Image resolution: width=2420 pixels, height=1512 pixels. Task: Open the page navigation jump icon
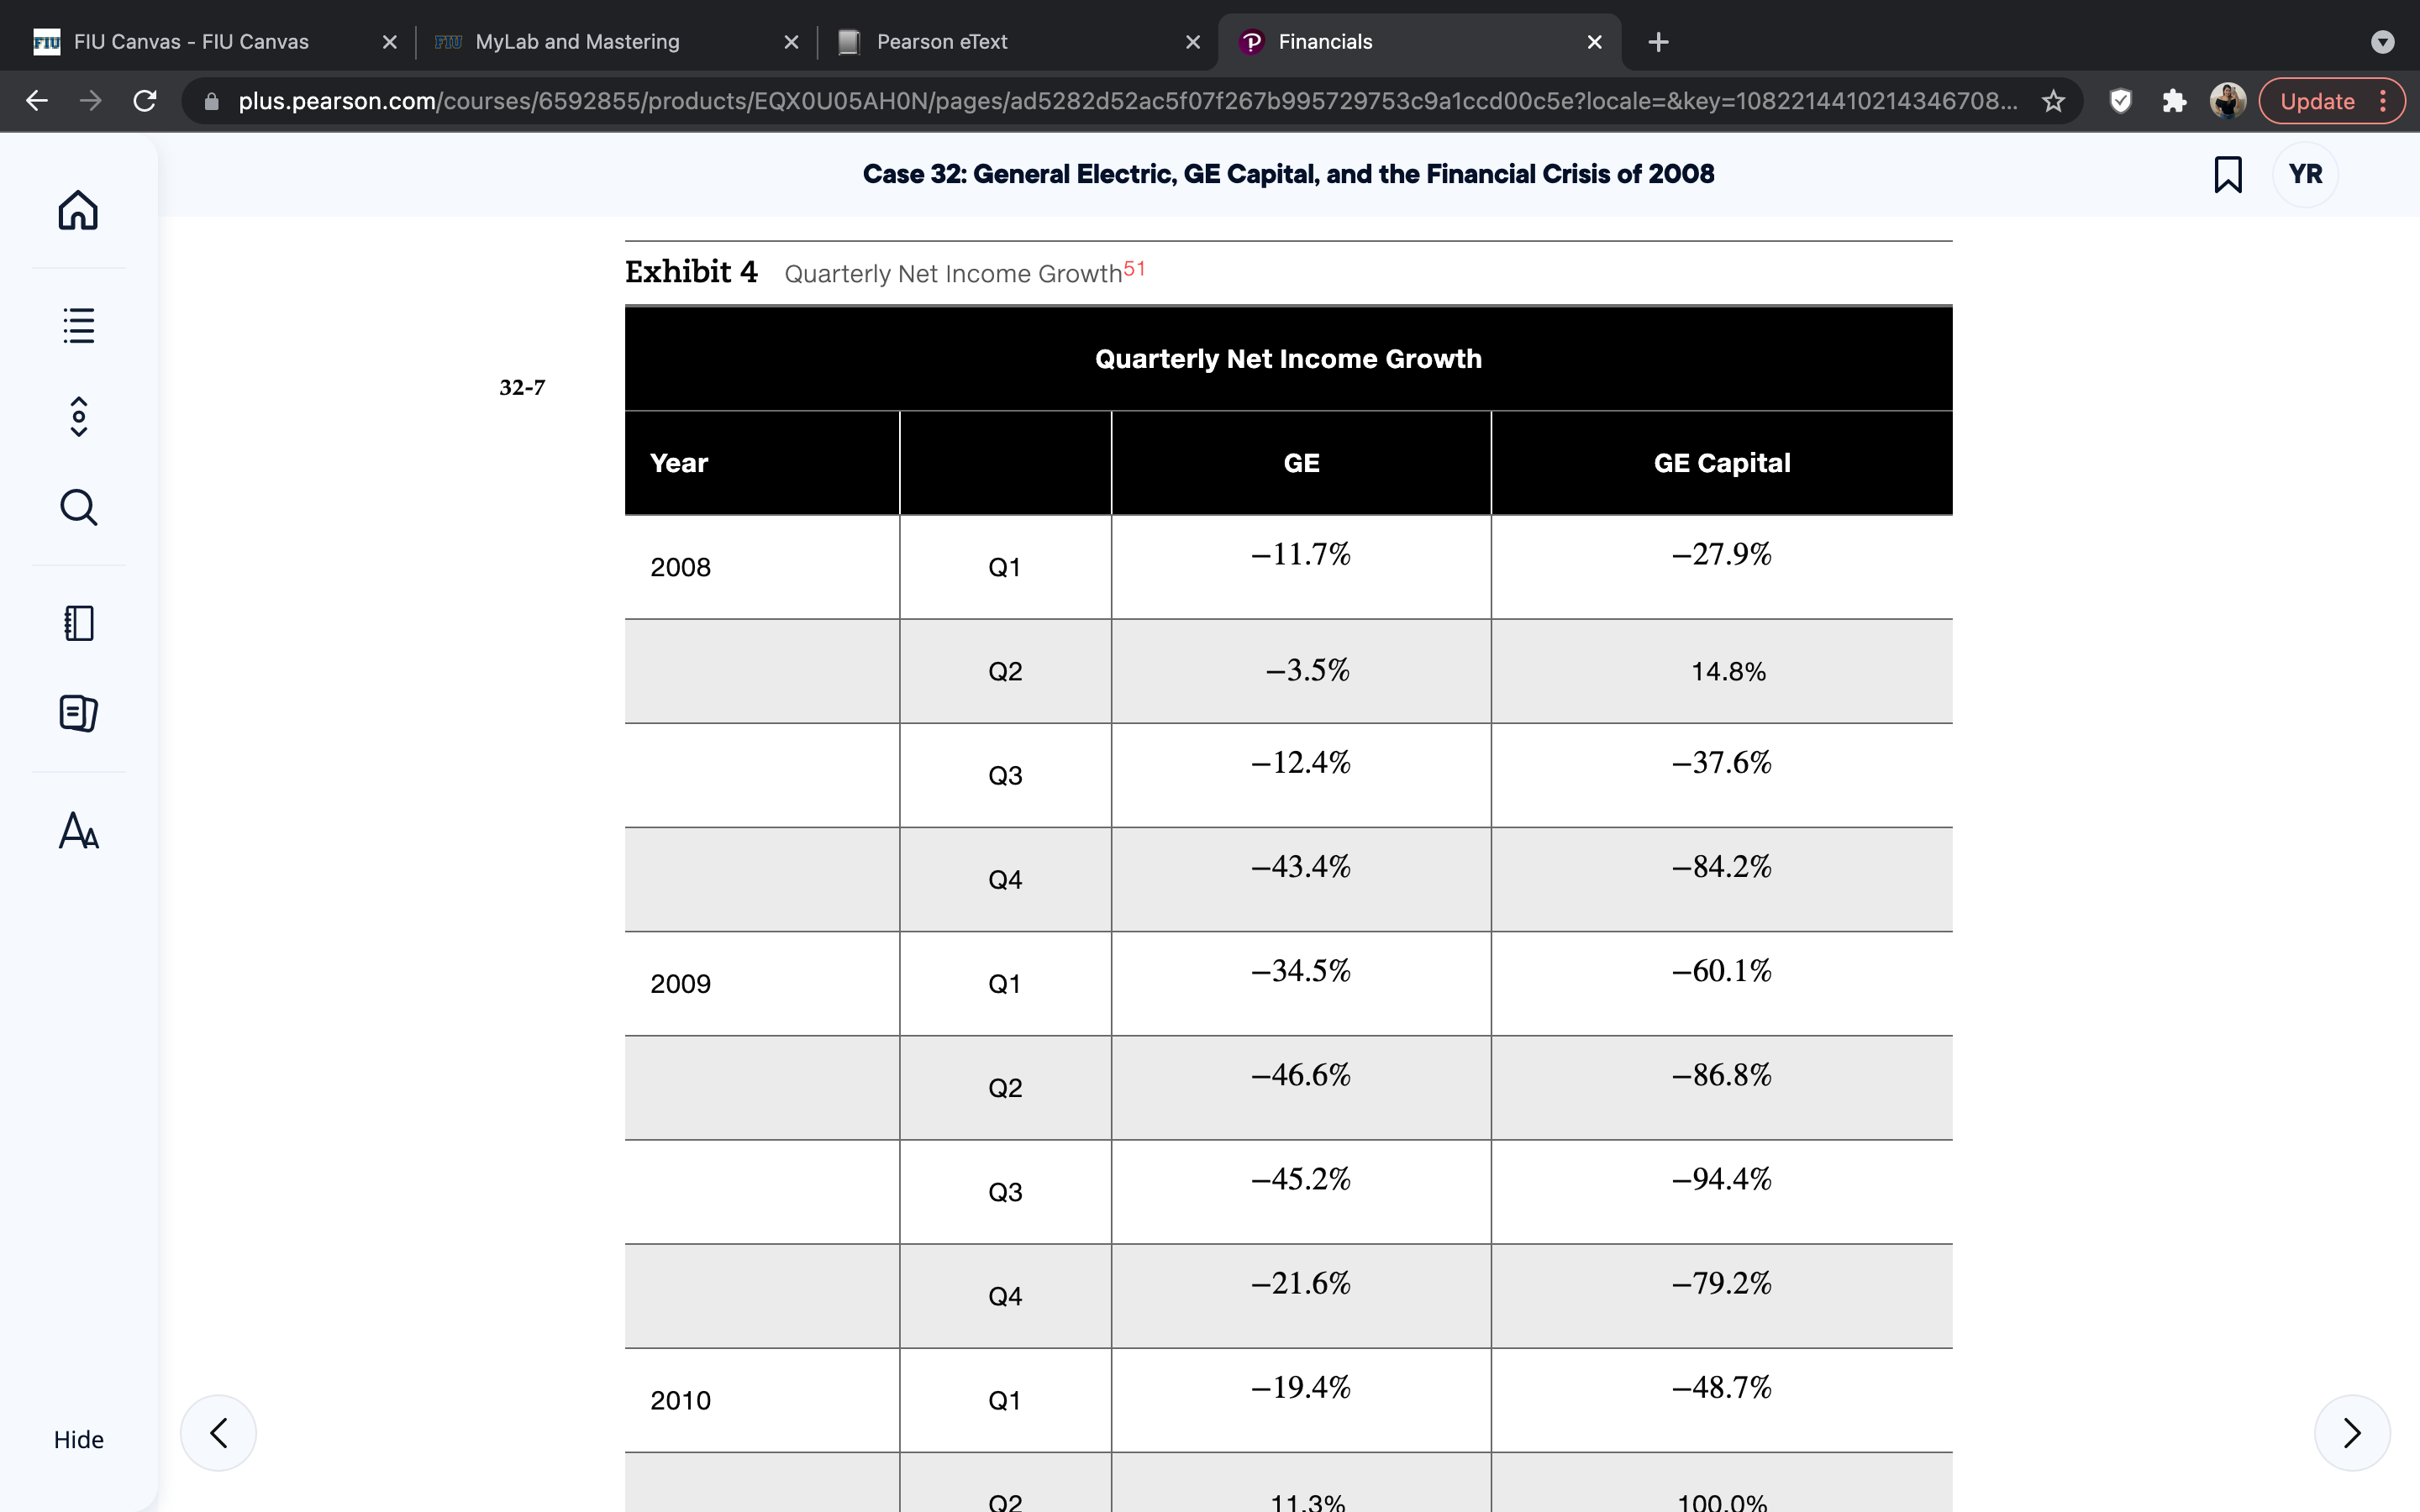pos(78,416)
